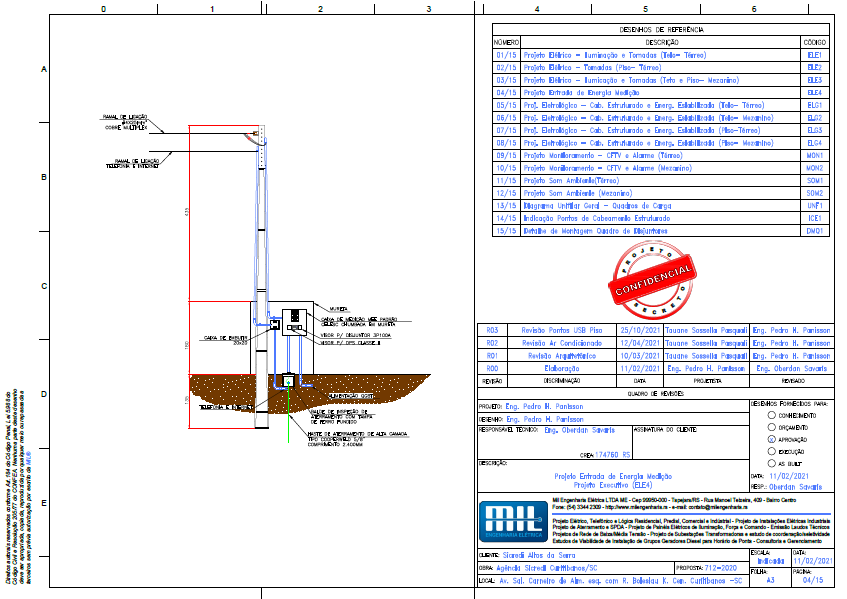
Task: Click the date 25/10/2021
Action: [640, 330]
